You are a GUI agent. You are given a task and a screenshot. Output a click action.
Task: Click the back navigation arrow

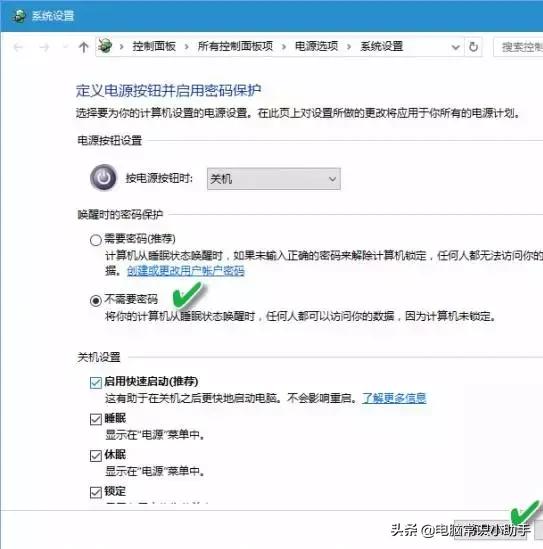point(18,47)
